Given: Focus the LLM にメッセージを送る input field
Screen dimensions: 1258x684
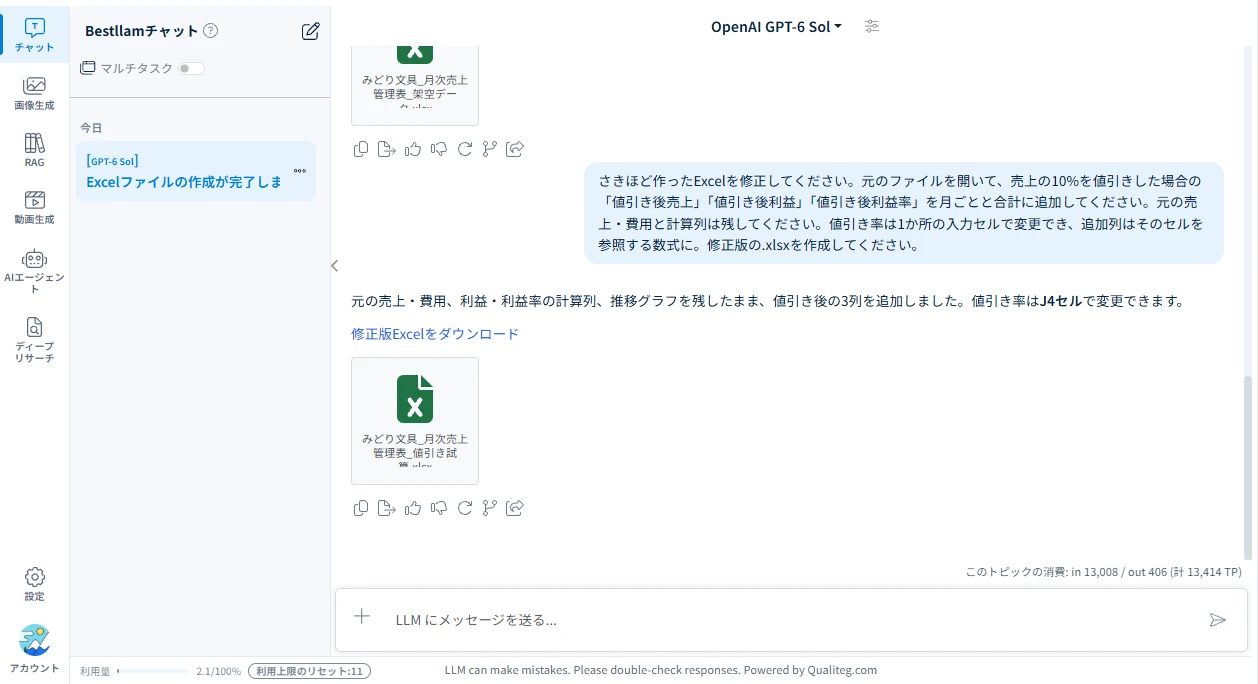Looking at the screenshot, I should click(790, 620).
